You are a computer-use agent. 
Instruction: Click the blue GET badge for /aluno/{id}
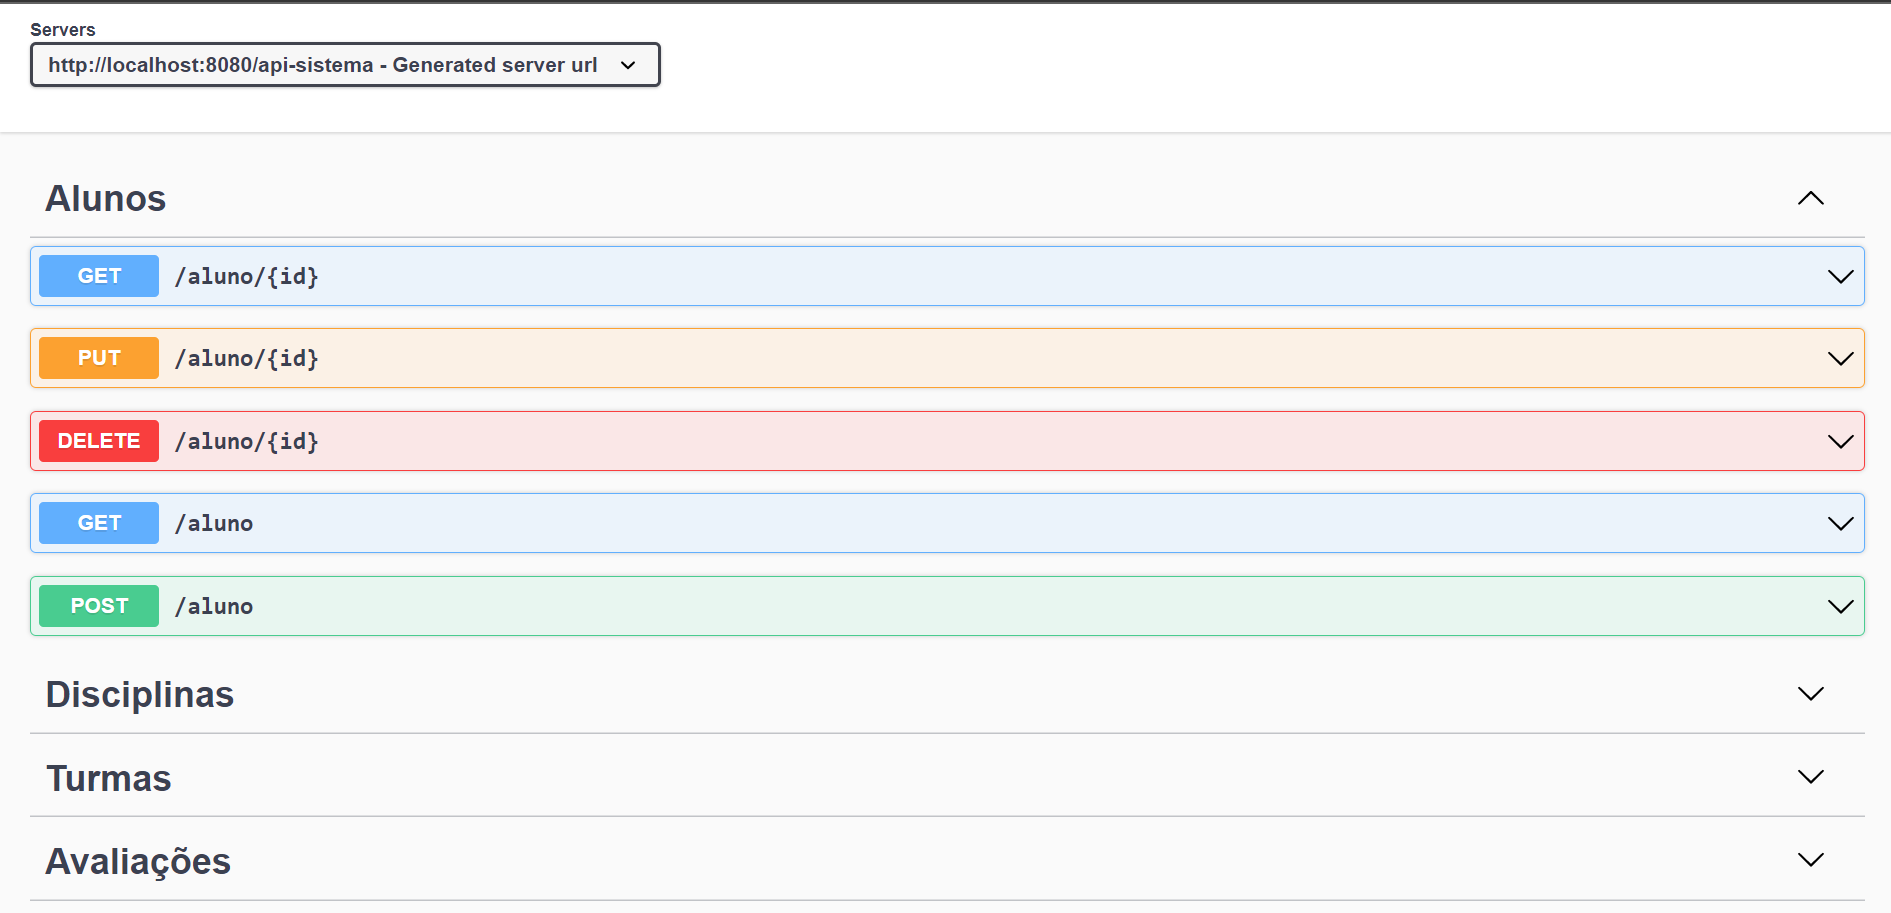99,276
